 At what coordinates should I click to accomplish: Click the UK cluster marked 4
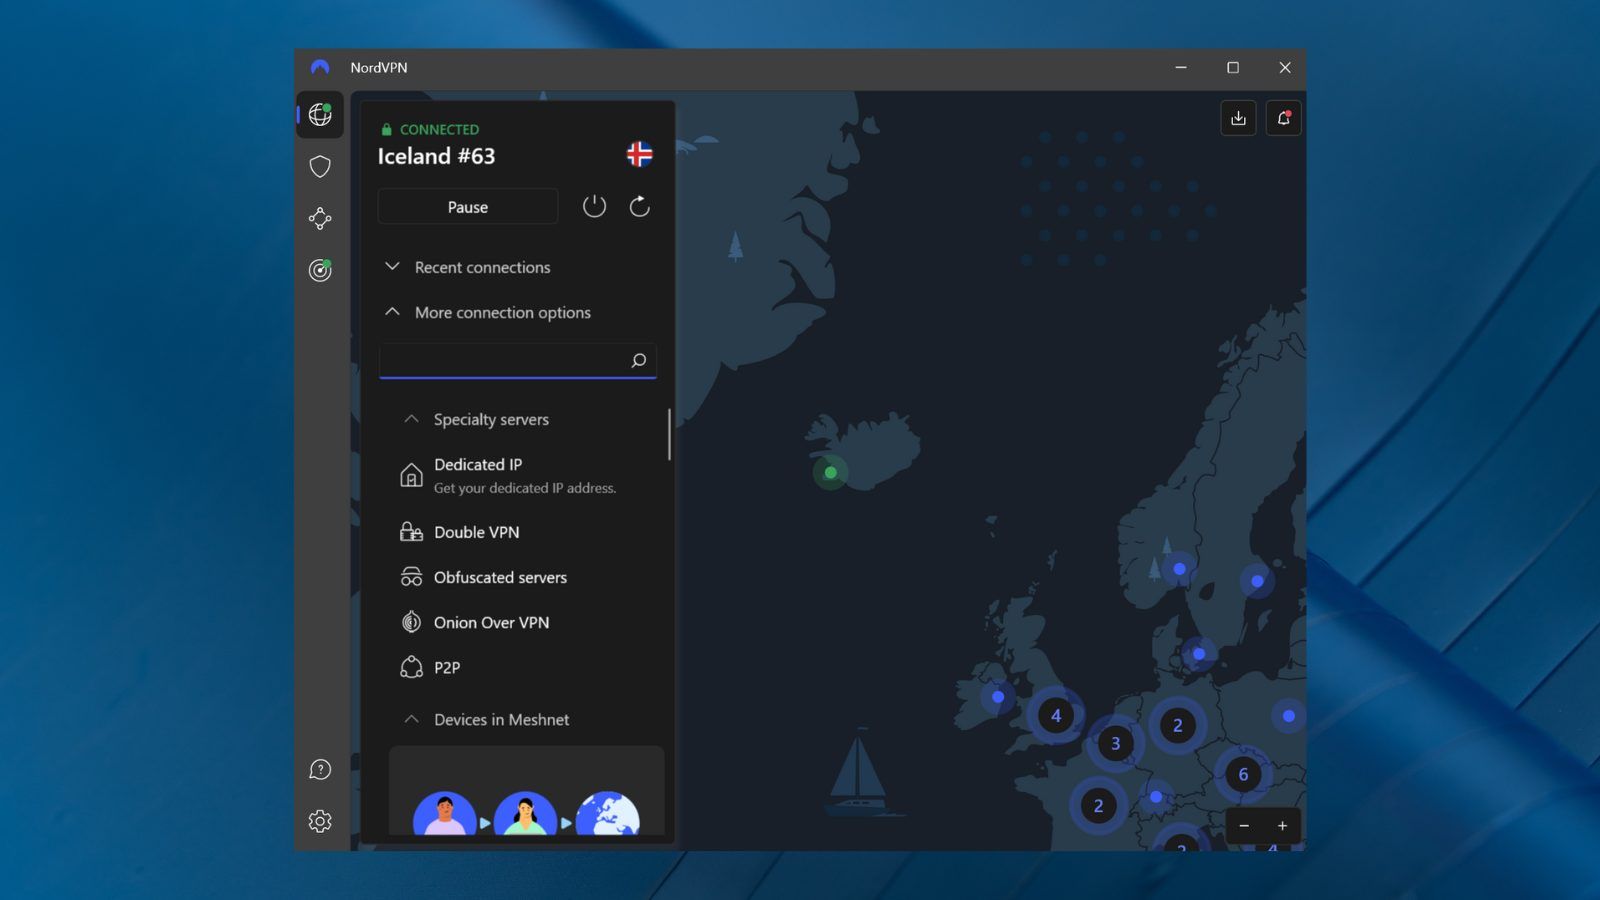[1055, 715]
